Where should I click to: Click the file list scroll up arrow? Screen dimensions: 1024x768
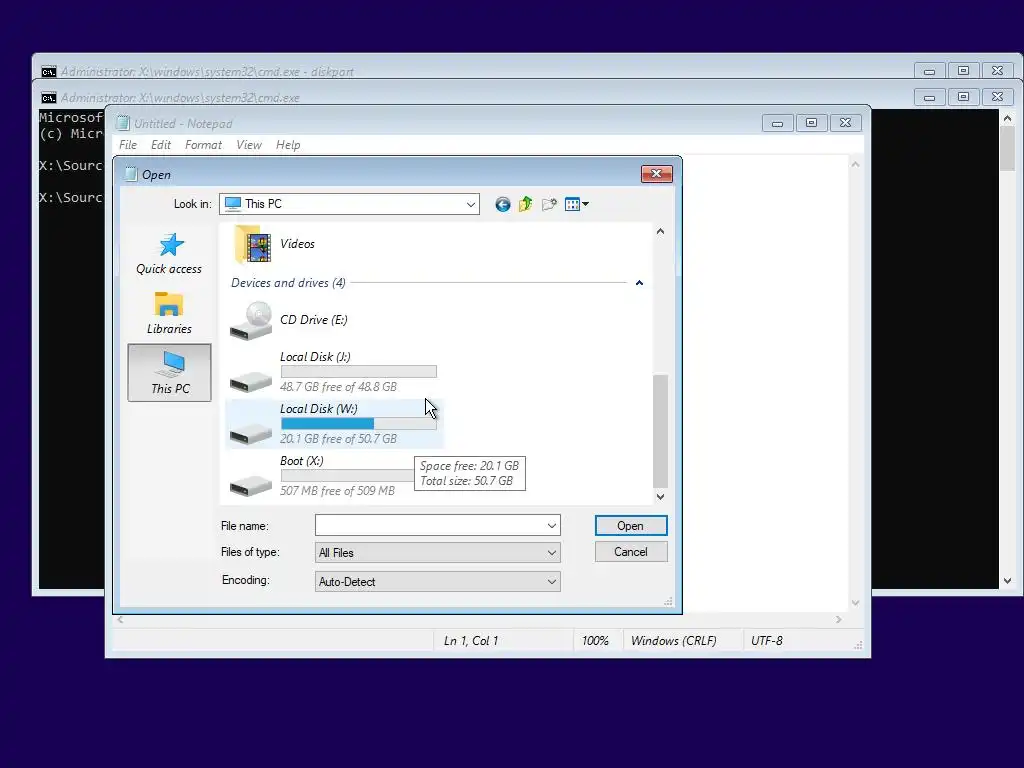[x=660, y=232]
